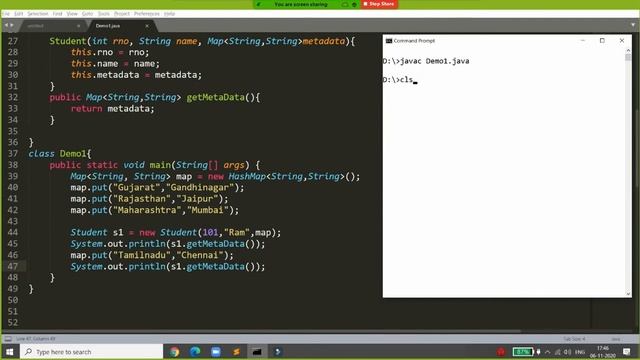The height and width of the screenshot is (360, 640).
Task: Click 'Demo1' class name on line 37
Action: tap(73, 154)
